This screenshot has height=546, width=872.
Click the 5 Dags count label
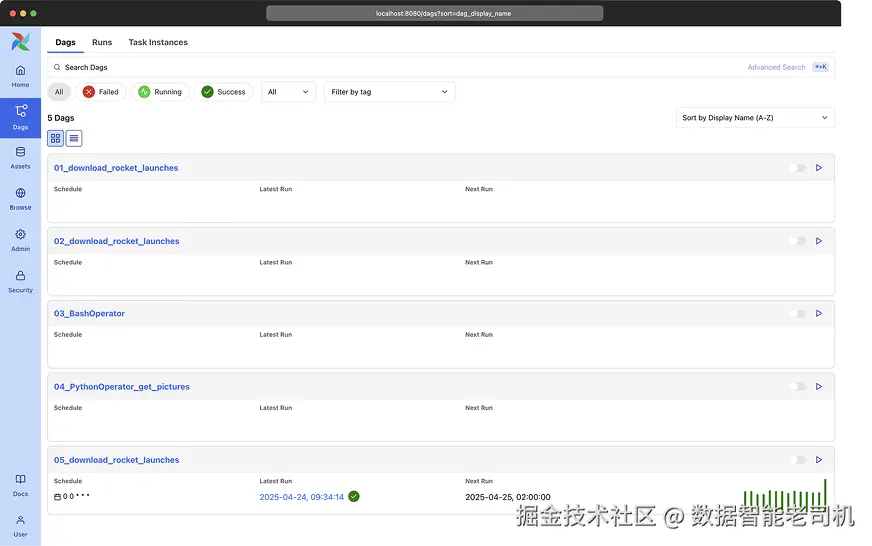(61, 118)
